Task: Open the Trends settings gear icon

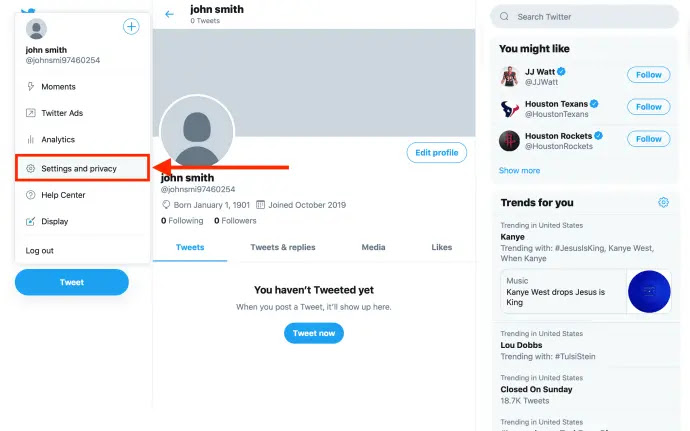Action: click(663, 202)
